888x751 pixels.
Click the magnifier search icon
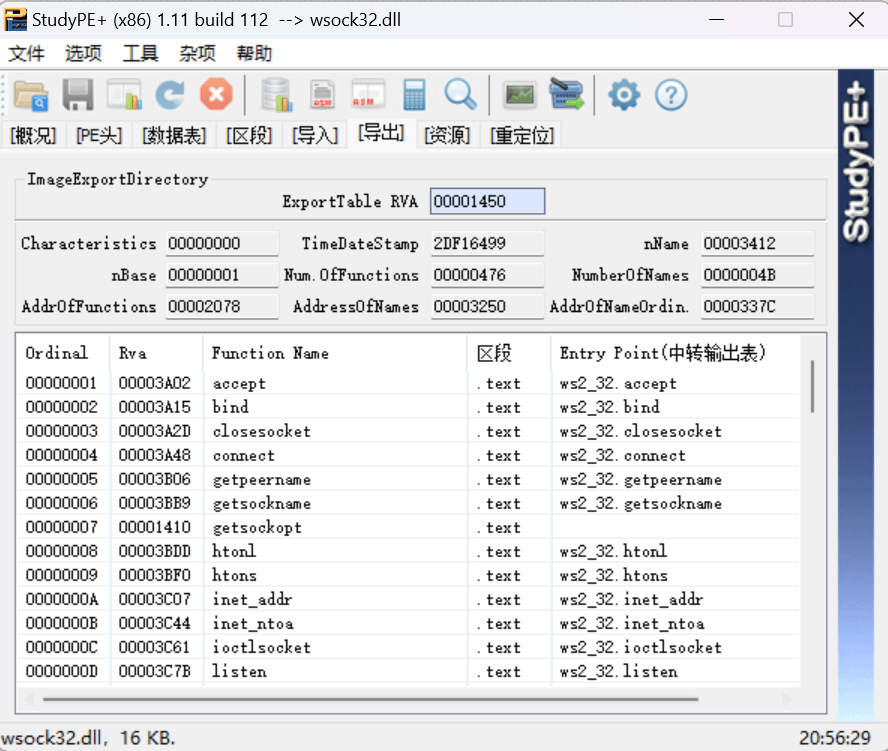pos(460,95)
